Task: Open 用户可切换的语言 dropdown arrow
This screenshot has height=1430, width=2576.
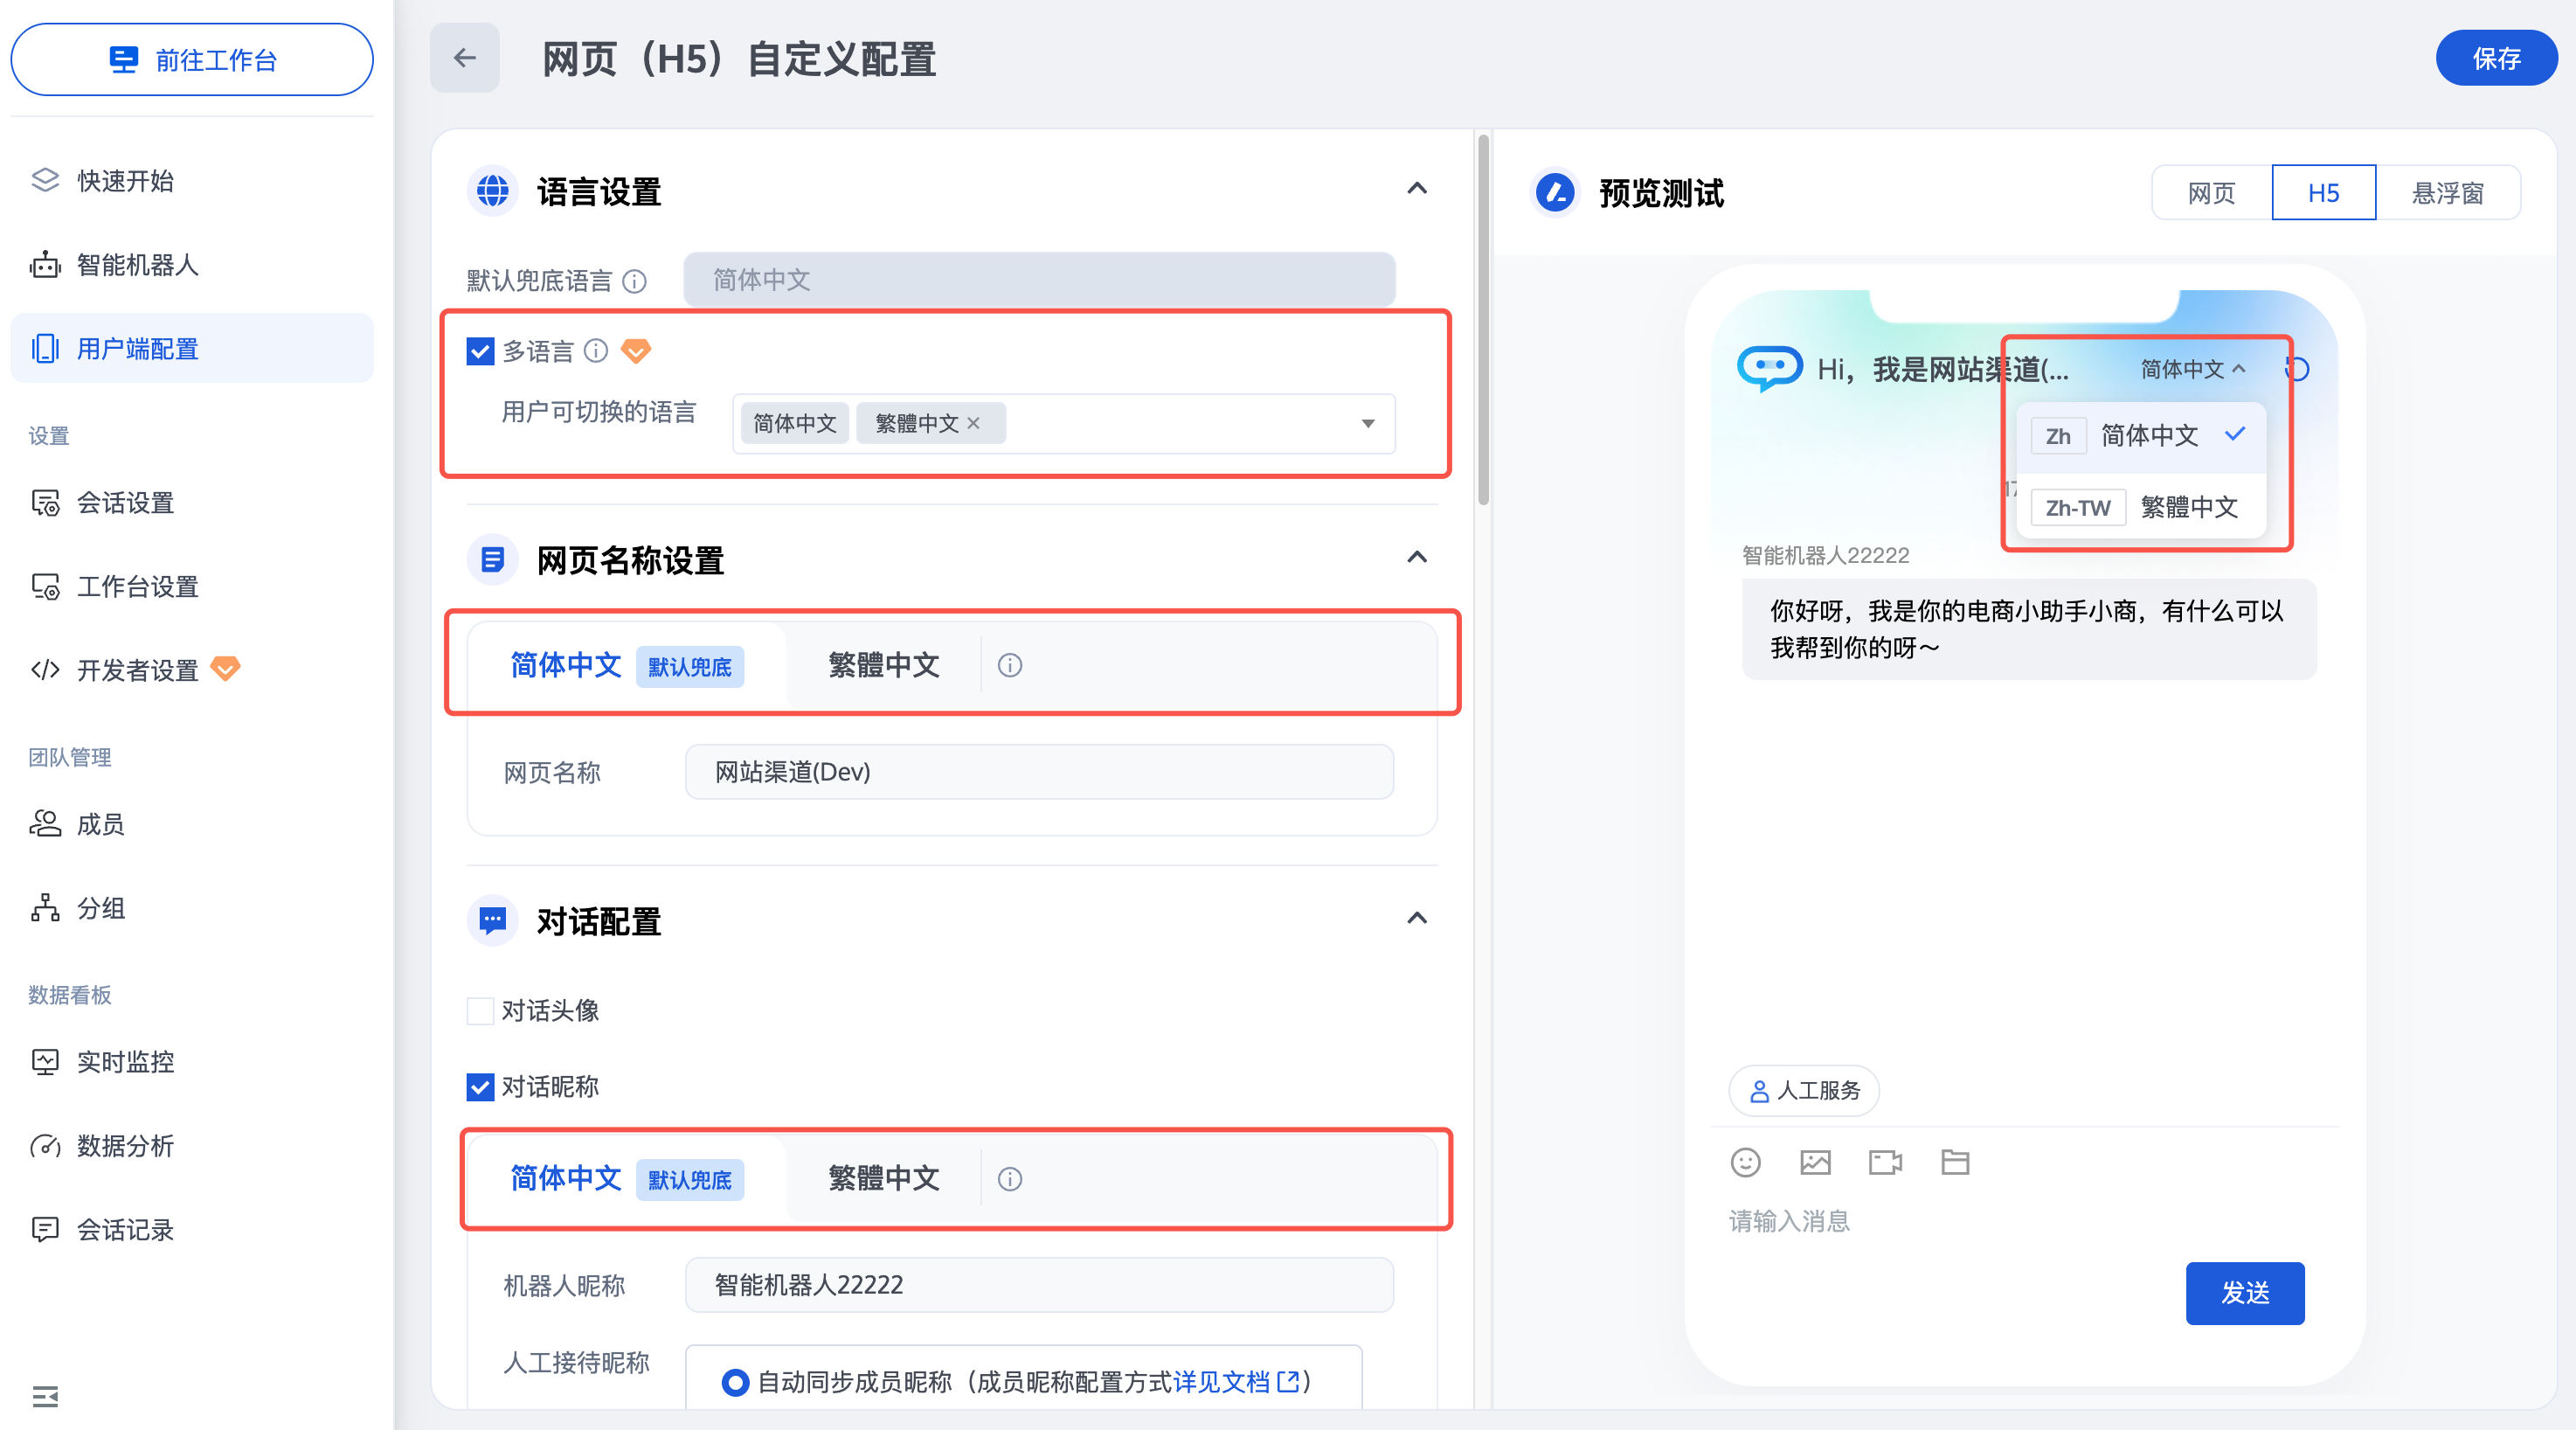Action: [x=1368, y=423]
